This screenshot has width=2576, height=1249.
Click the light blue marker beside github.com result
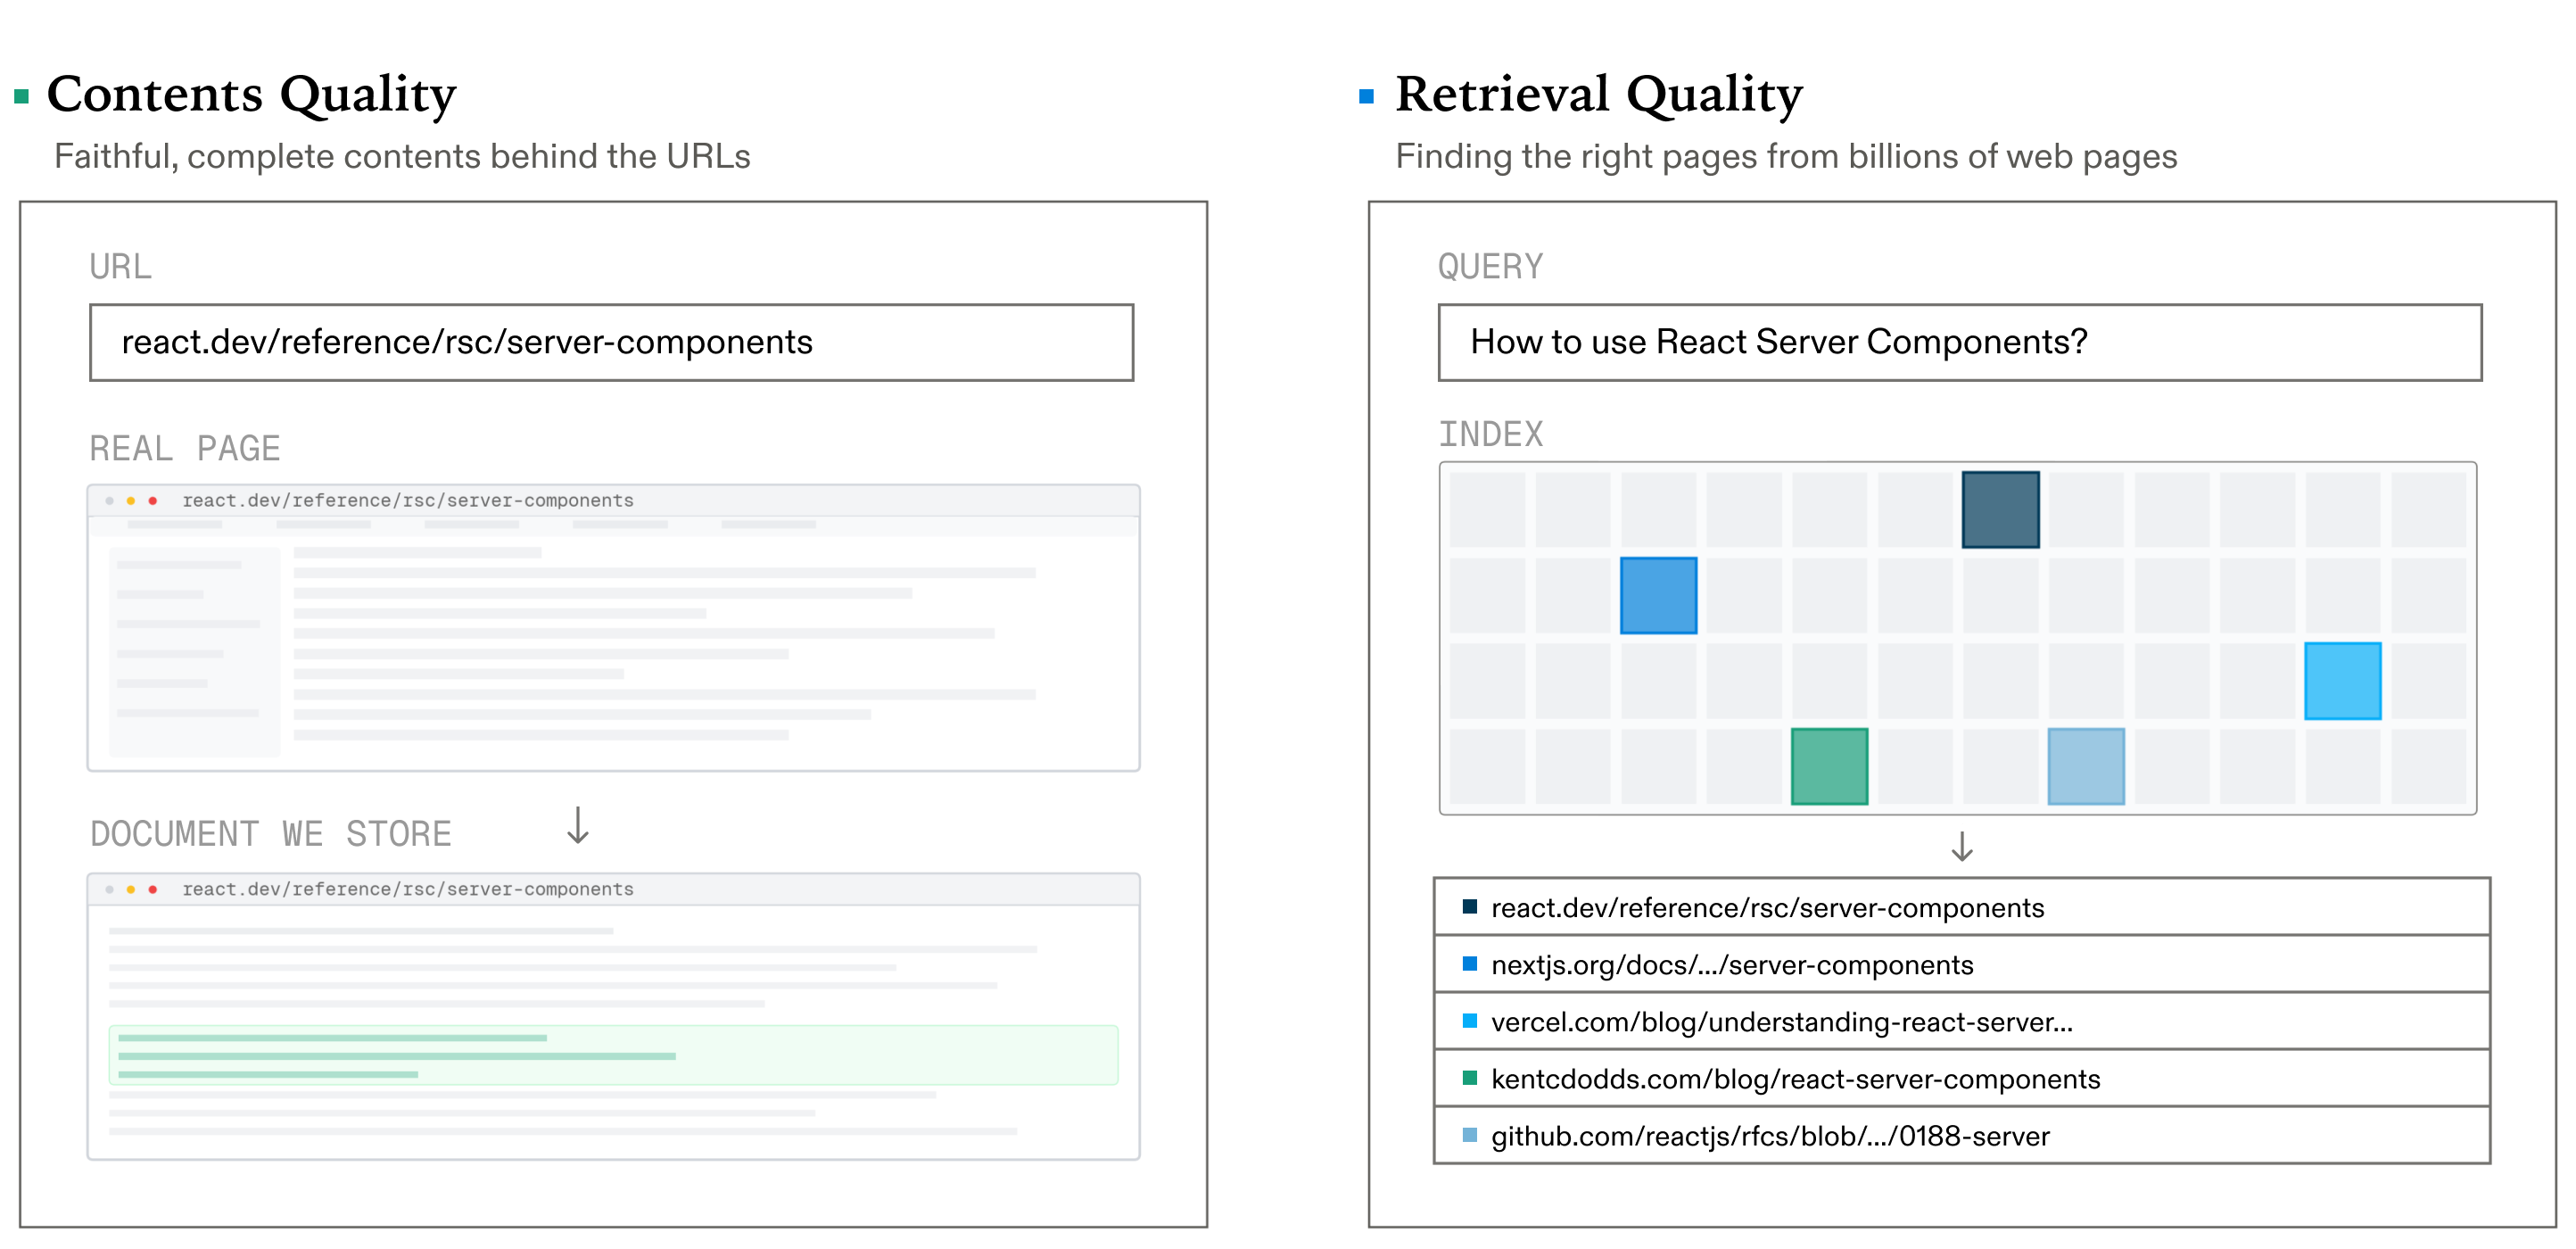pyautogui.click(x=1469, y=1134)
